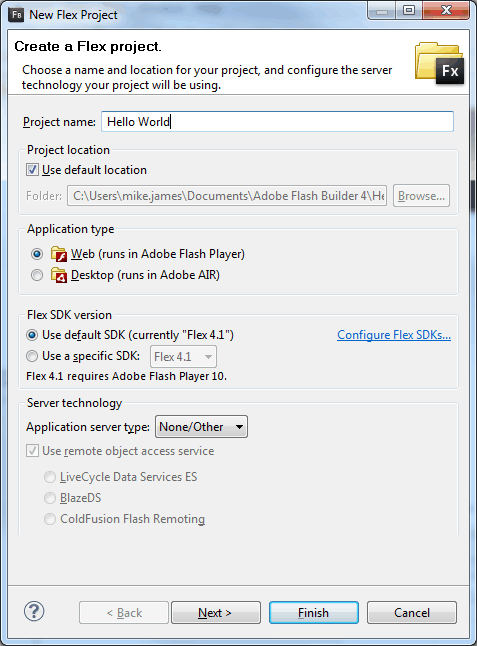The height and width of the screenshot is (646, 477).
Task: Click the Adobe AIR desktop application icon
Action: (59, 275)
